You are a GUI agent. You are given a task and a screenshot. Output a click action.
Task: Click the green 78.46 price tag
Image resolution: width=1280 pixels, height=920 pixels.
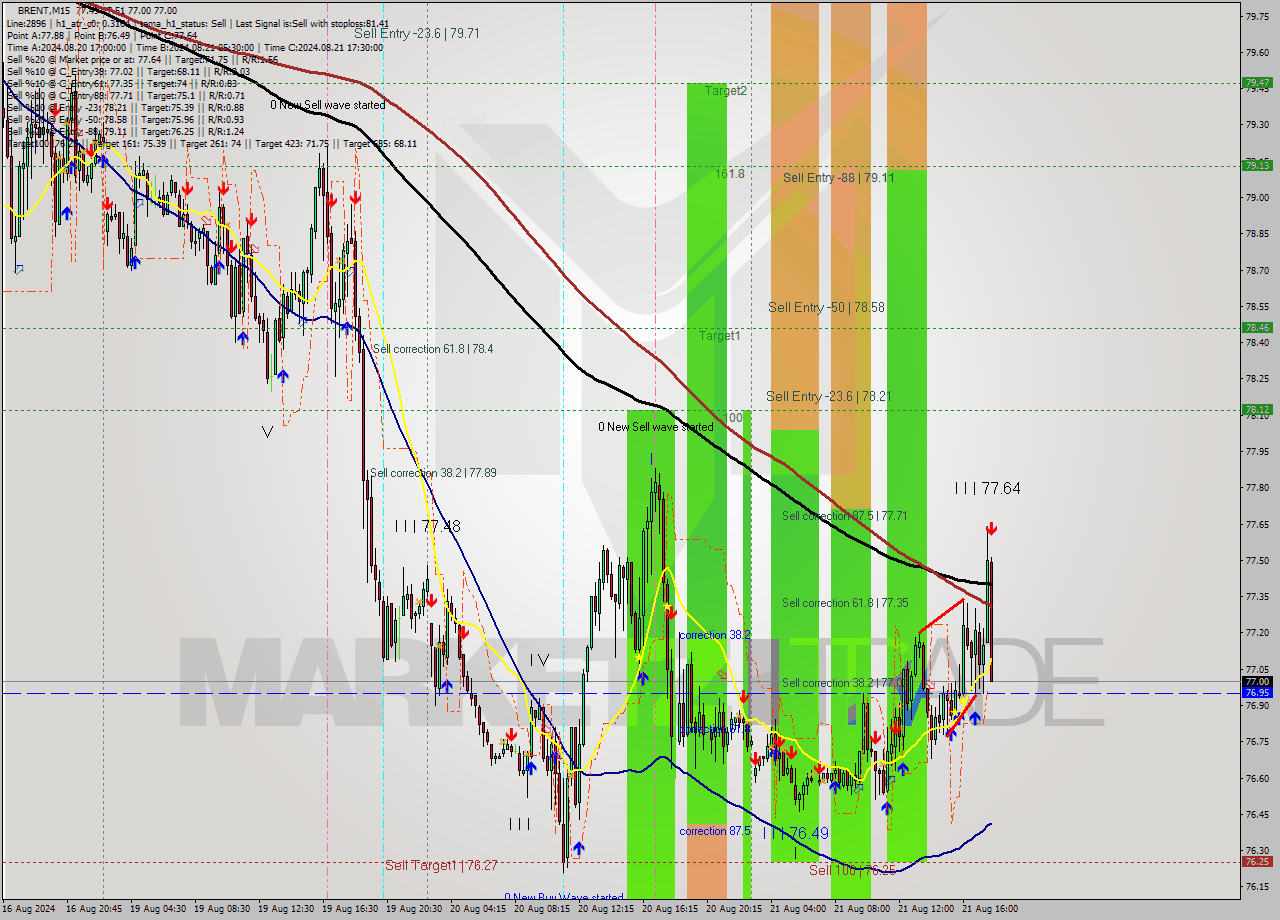[x=1257, y=327]
